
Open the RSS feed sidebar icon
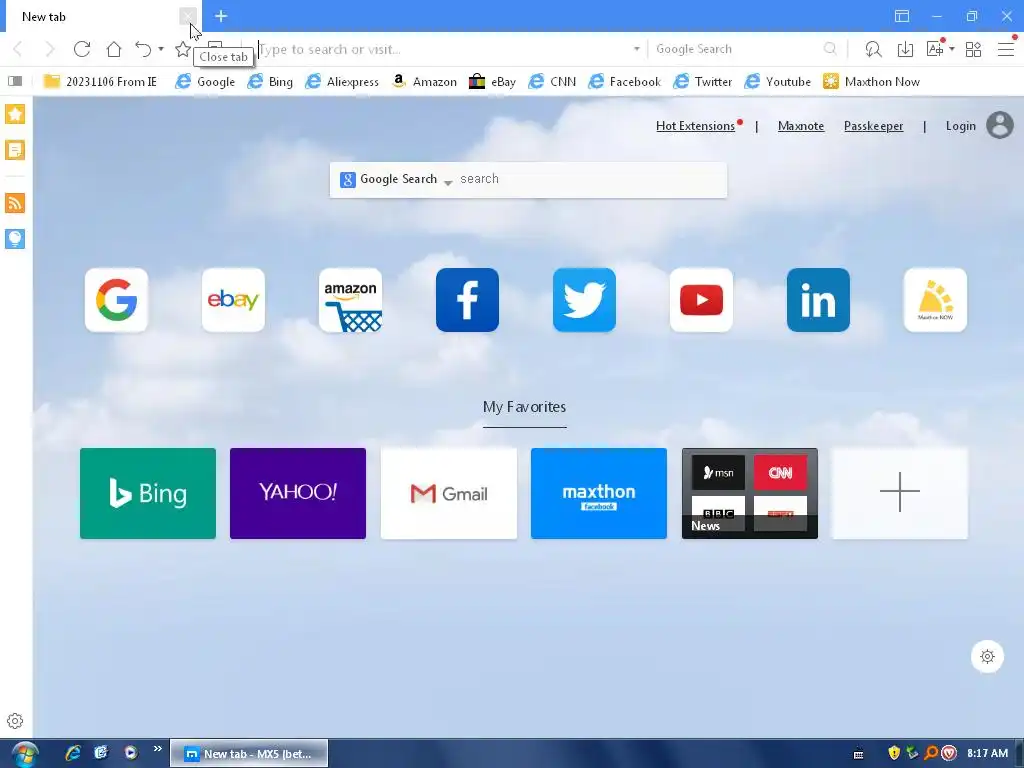coord(15,203)
